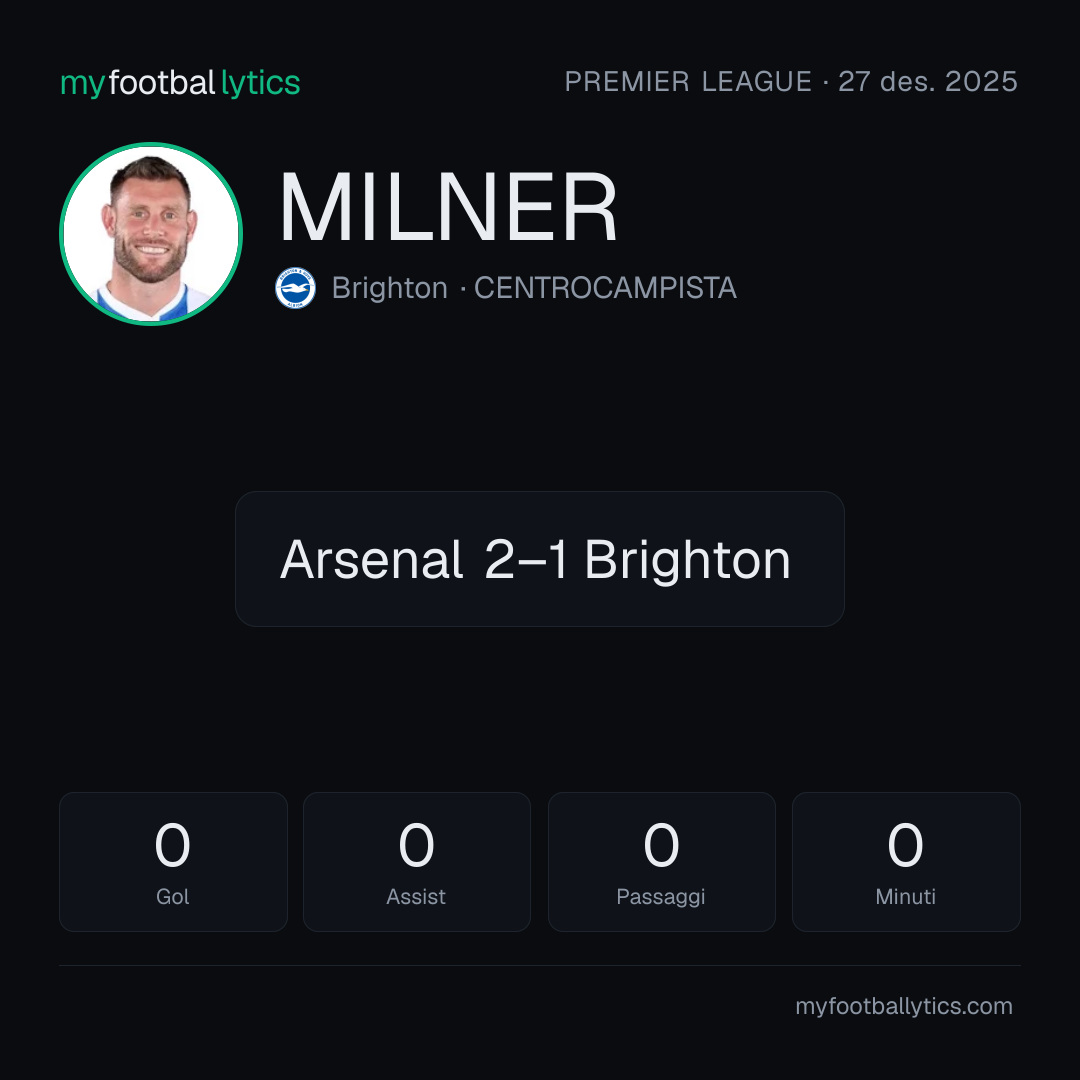Click the 27 des. 2025 date
The image size is (1080, 1080).
(928, 81)
